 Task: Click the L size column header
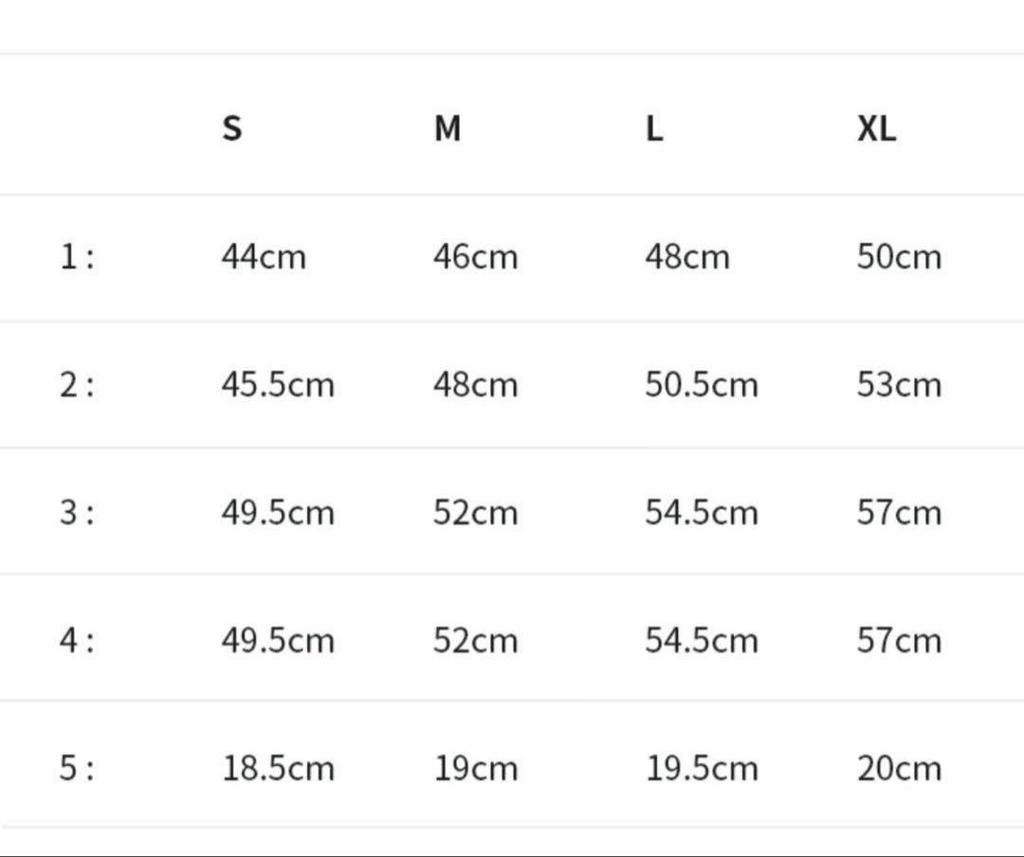(x=654, y=128)
